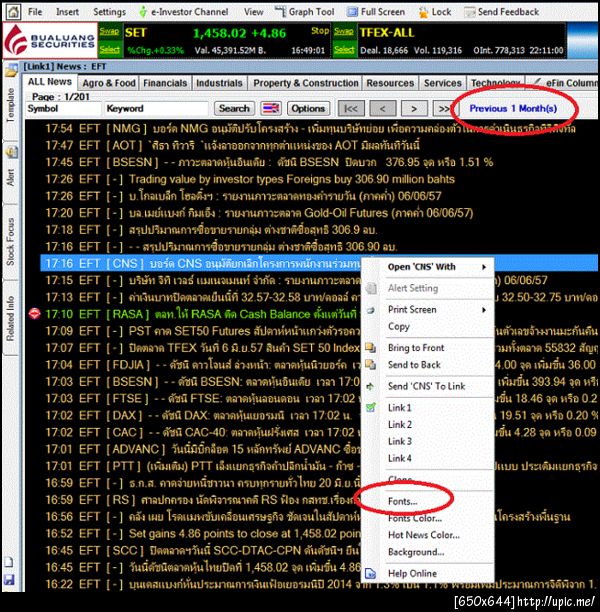Click the eFin Column pencil icon tab
This screenshot has height=612, width=600.
[538, 82]
